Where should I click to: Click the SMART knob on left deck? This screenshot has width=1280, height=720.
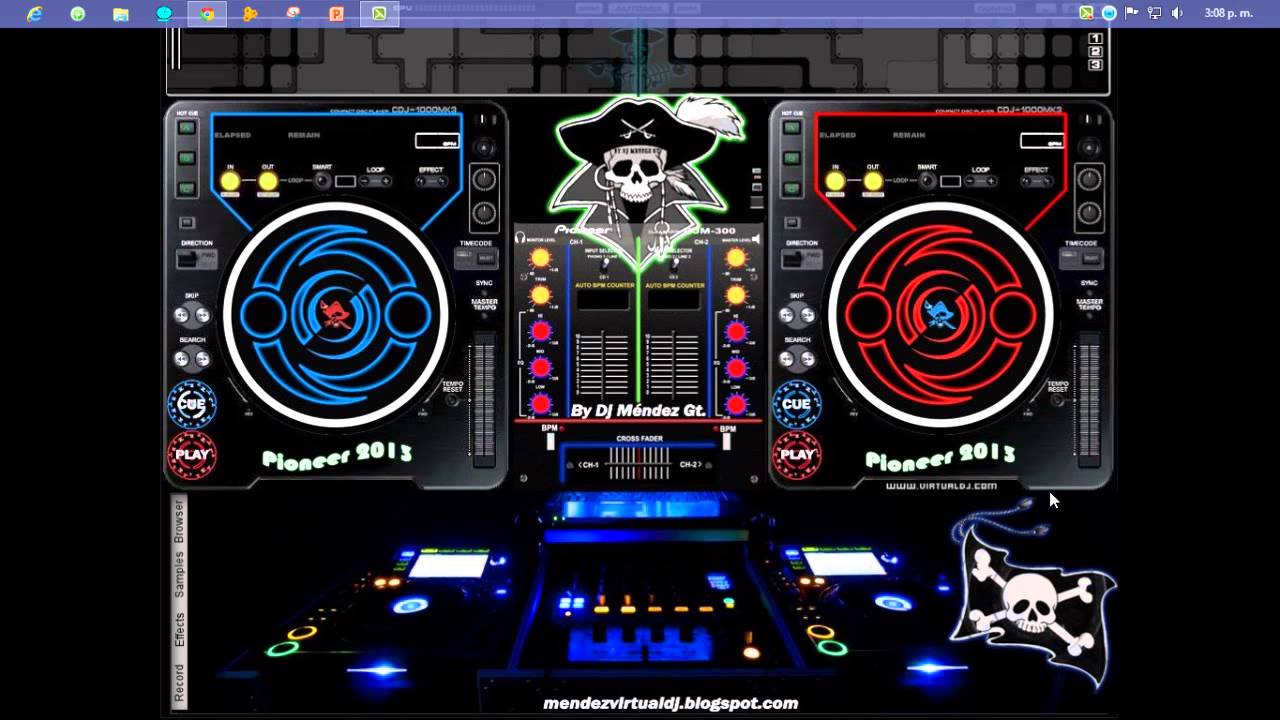pyautogui.click(x=322, y=181)
